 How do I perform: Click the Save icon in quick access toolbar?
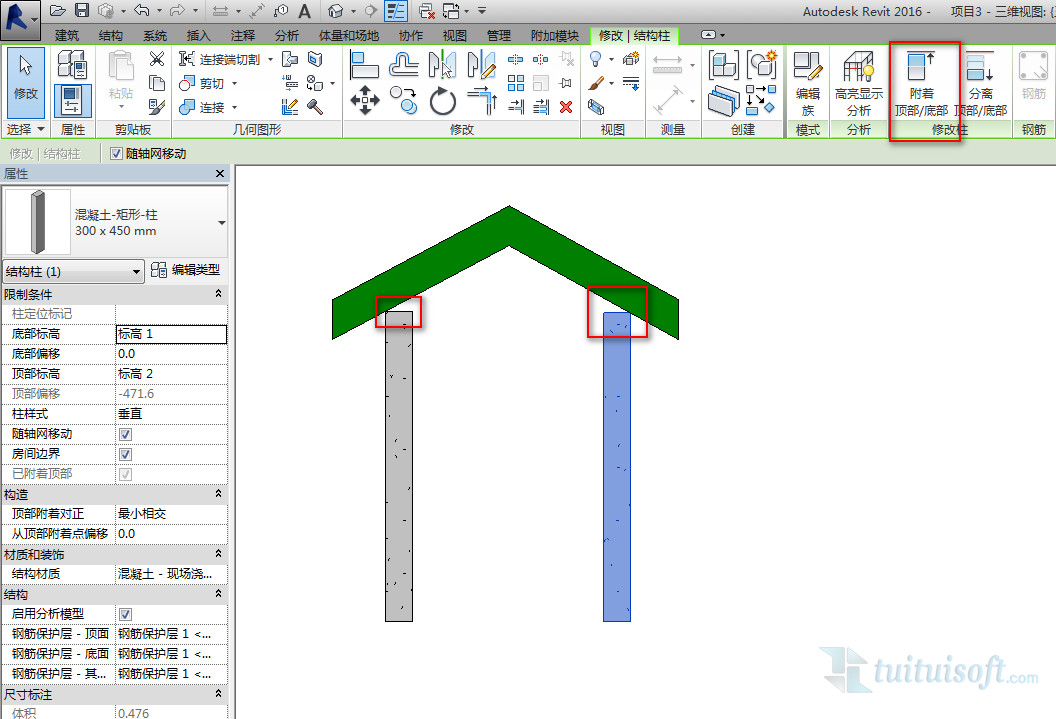[x=81, y=10]
